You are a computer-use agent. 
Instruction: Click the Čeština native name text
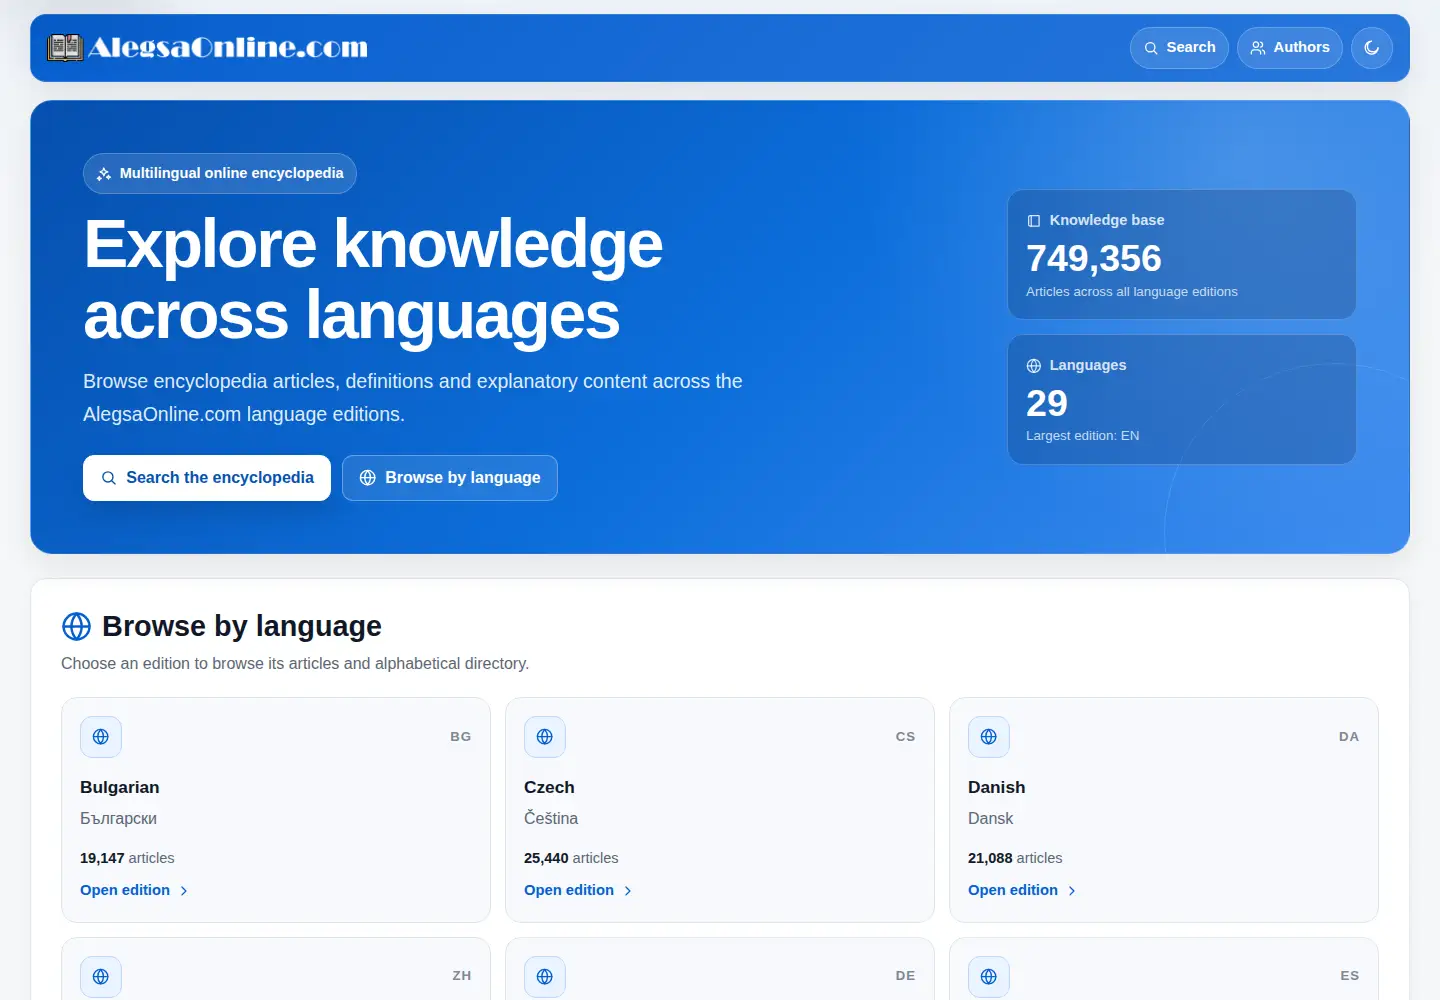(x=551, y=818)
